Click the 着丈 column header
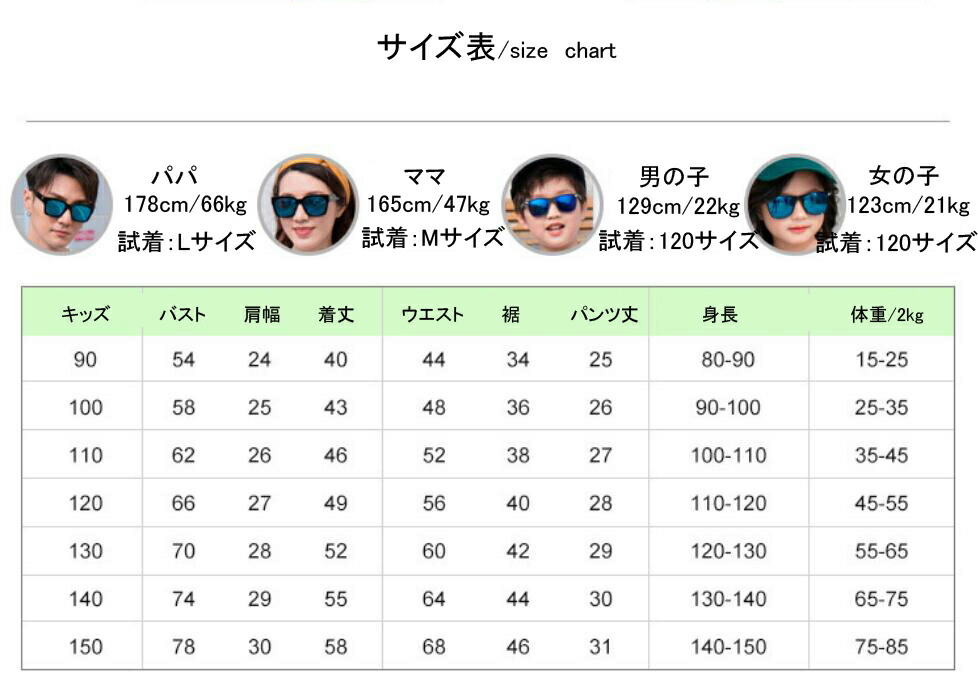Screen dimensions: 978x675 coord(336,315)
